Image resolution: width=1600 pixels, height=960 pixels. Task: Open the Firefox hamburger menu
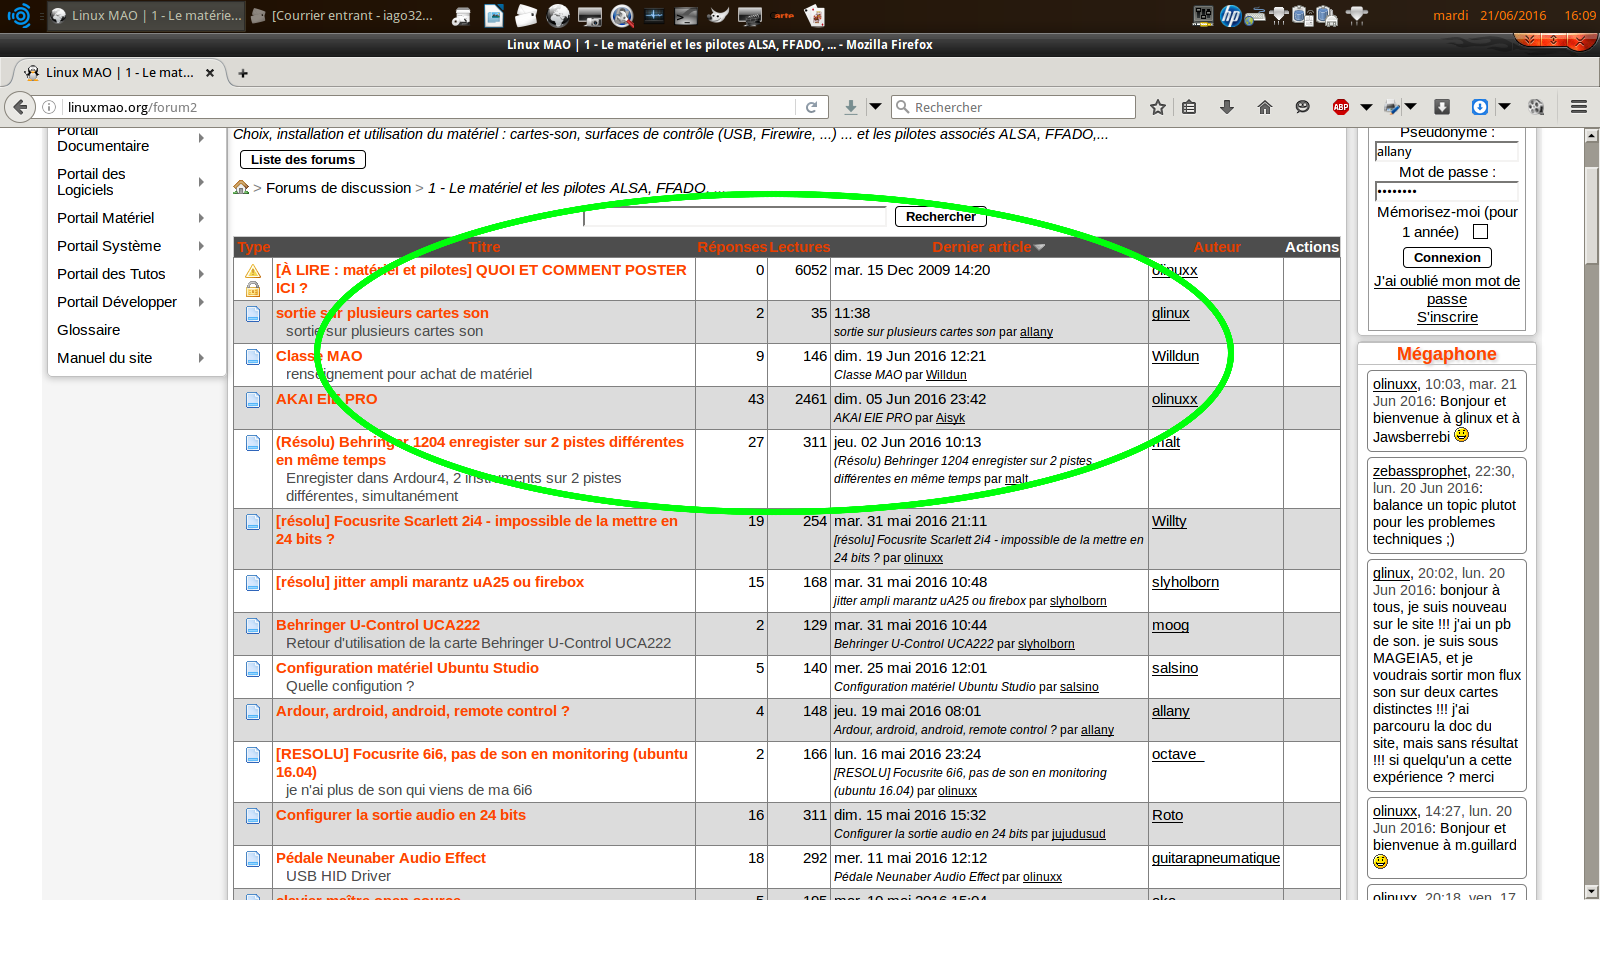[1579, 107]
